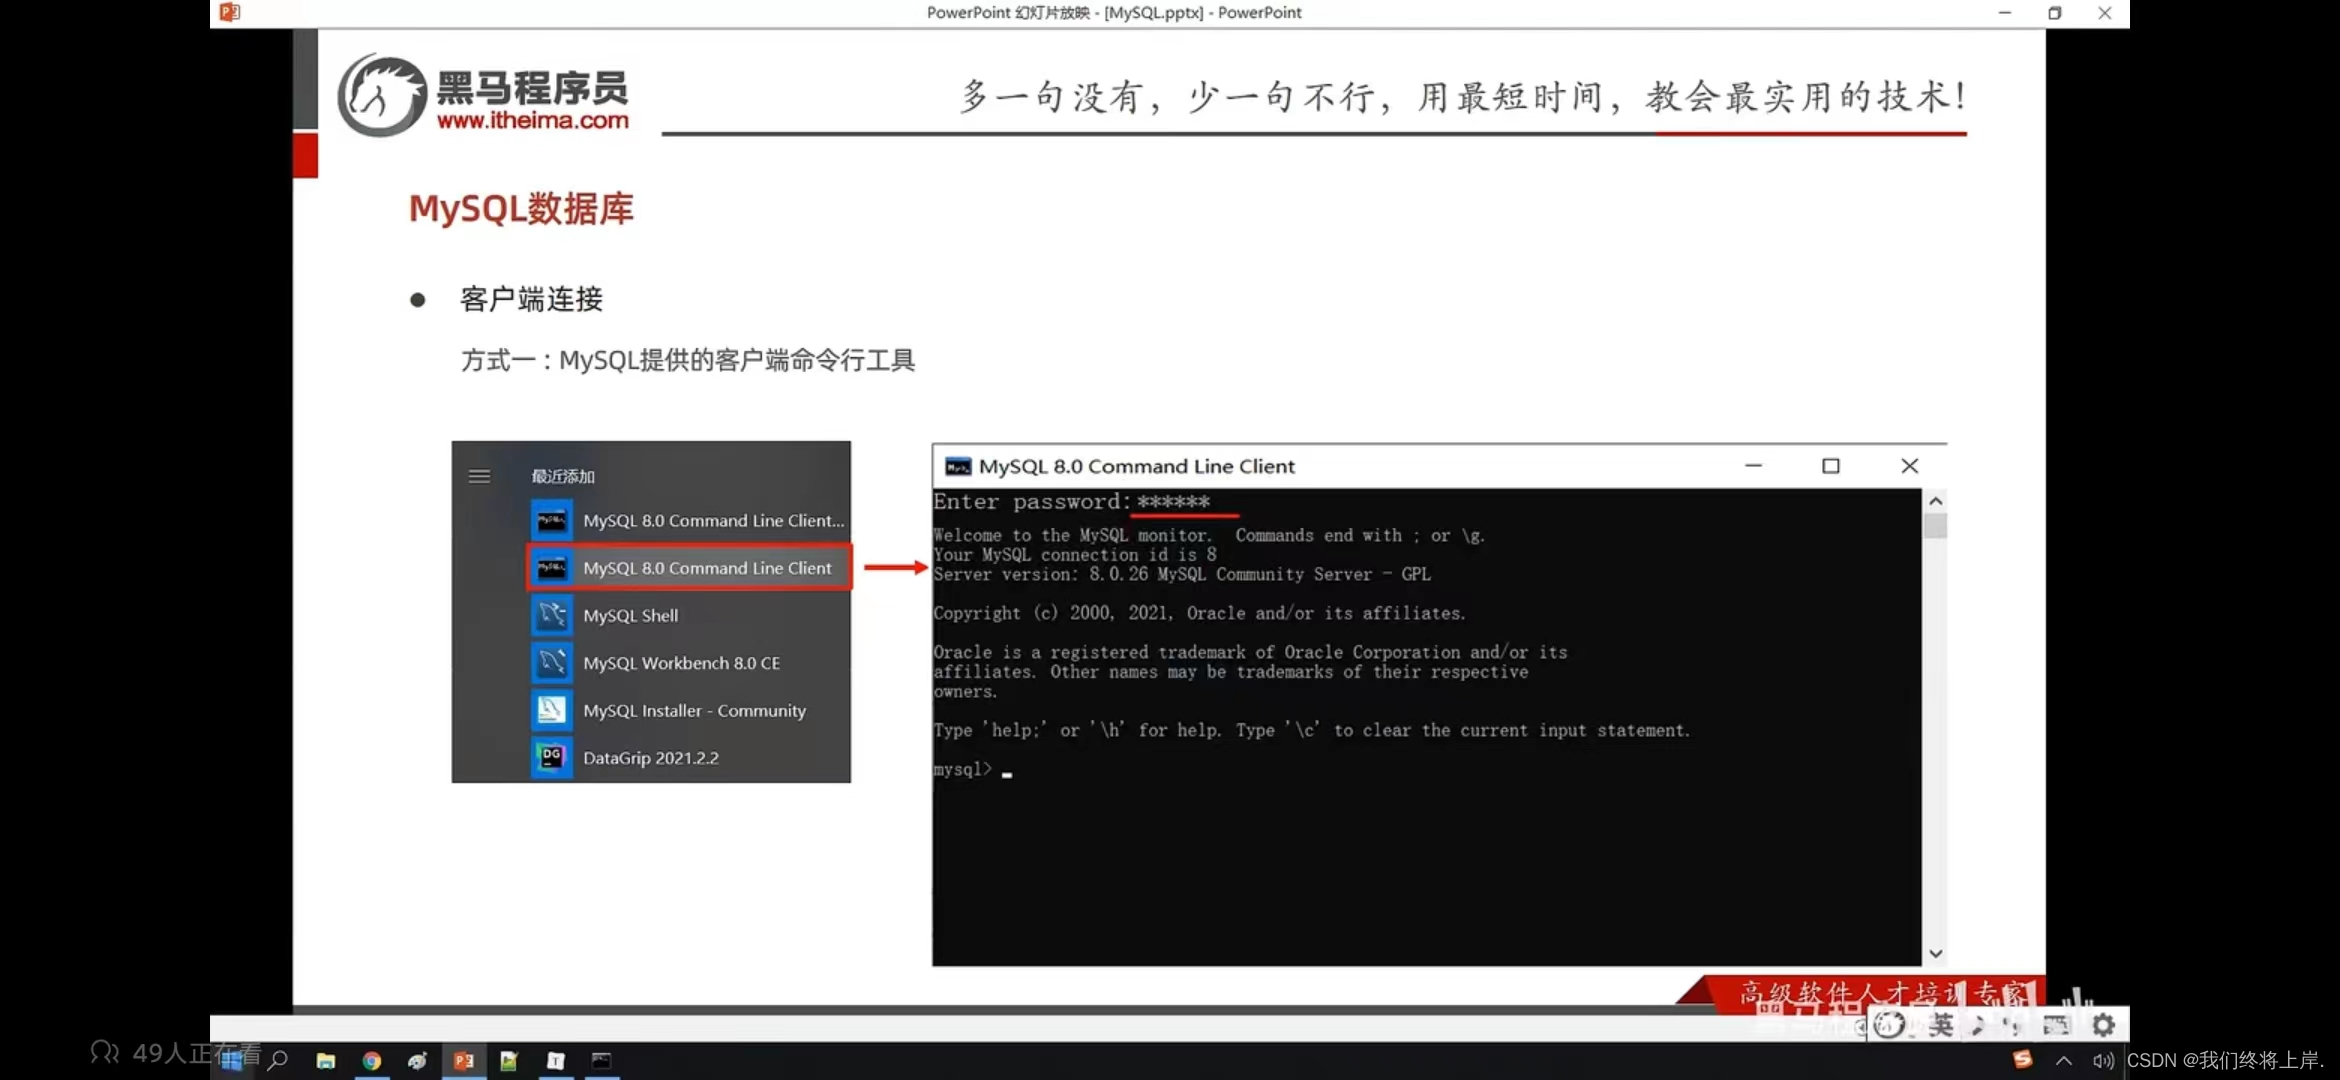This screenshot has width=2340, height=1080.
Task: Click the 最近添加 heading
Action: point(562,477)
